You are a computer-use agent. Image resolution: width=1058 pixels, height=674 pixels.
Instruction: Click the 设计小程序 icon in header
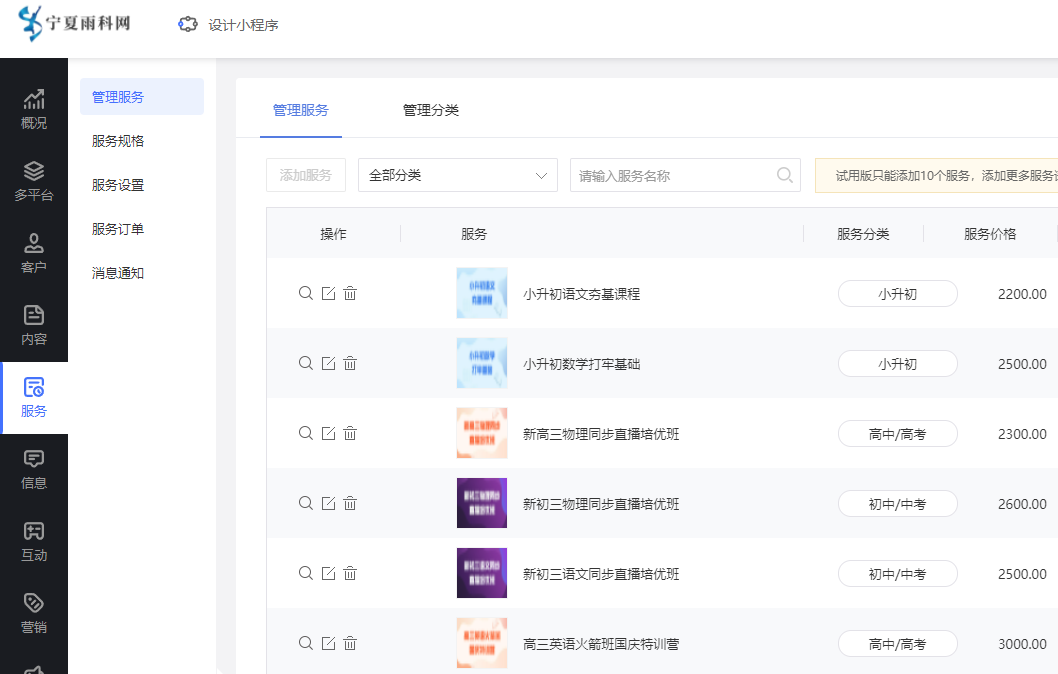(x=188, y=24)
